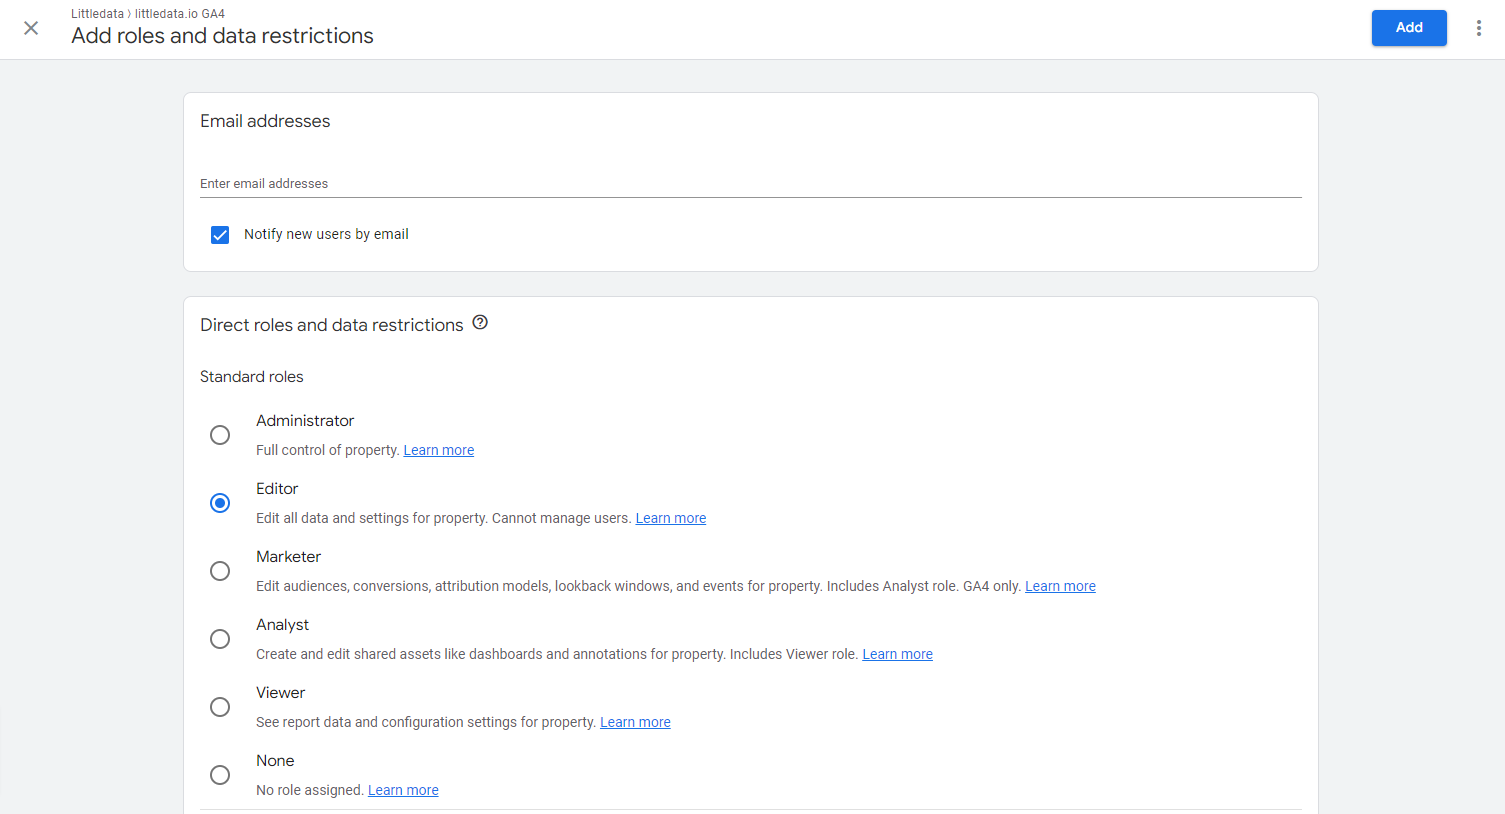1505x814 pixels.
Task: Click the Analyst role label
Action: click(x=282, y=625)
